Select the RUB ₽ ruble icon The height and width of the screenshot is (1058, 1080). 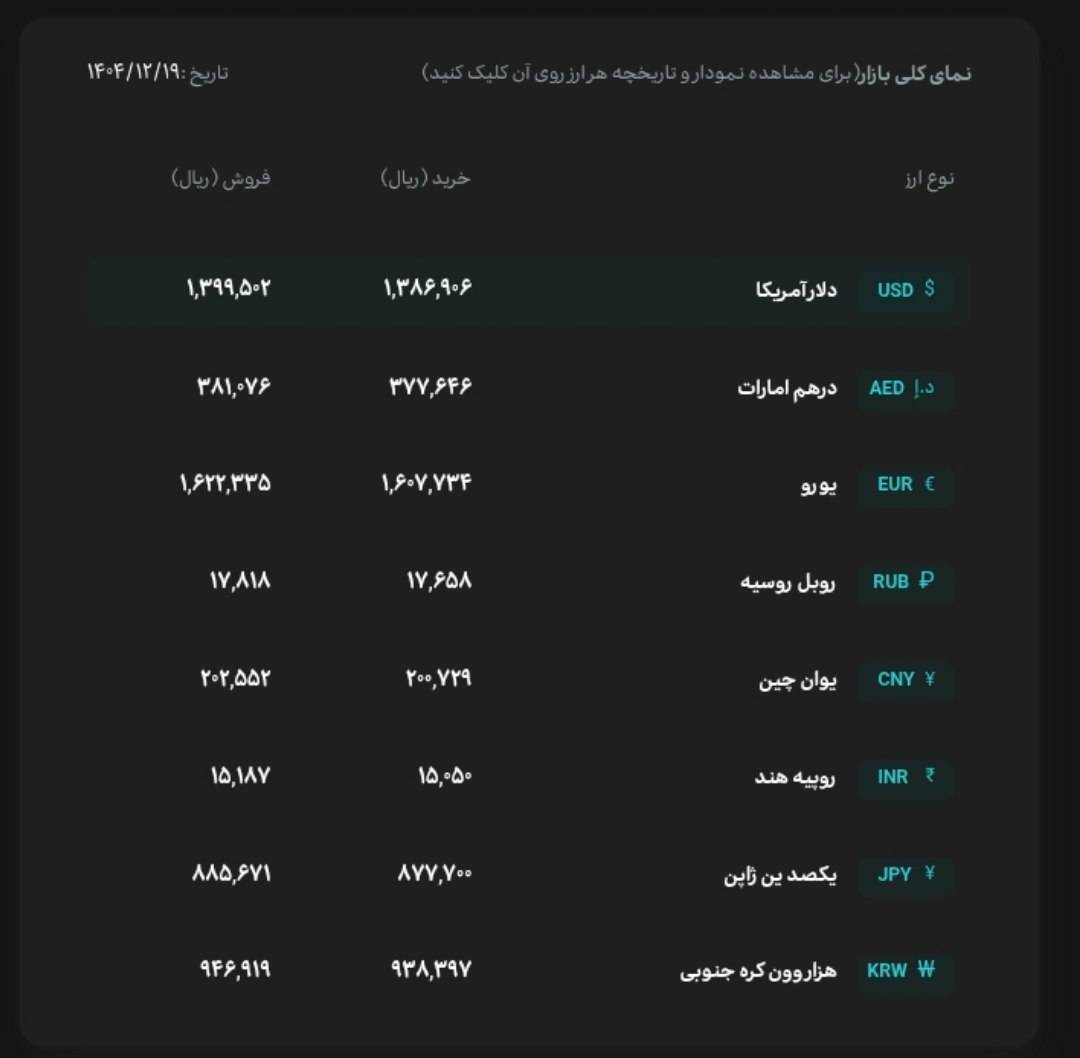point(905,581)
